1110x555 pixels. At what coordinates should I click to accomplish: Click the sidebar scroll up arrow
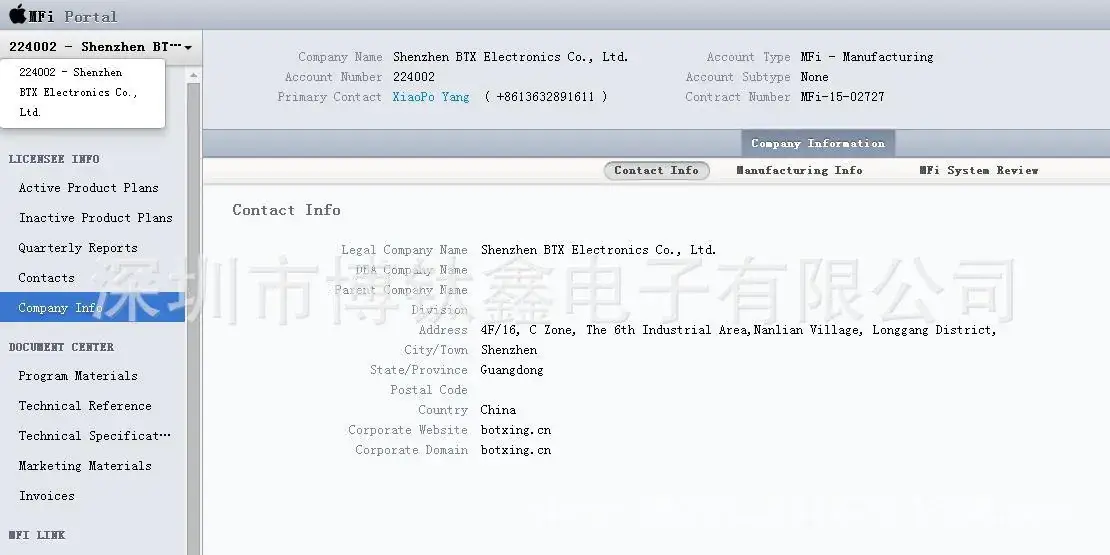(x=193, y=74)
